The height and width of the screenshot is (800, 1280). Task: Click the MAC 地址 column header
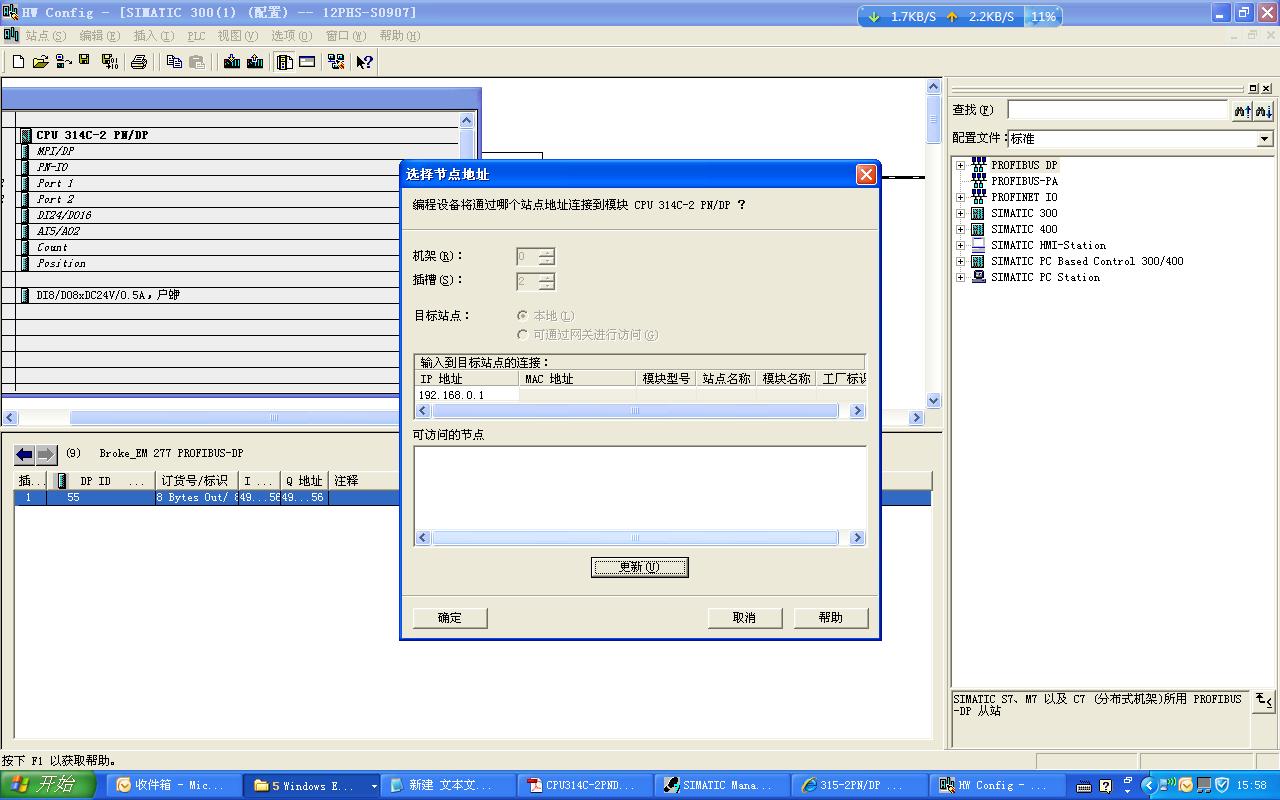(577, 379)
